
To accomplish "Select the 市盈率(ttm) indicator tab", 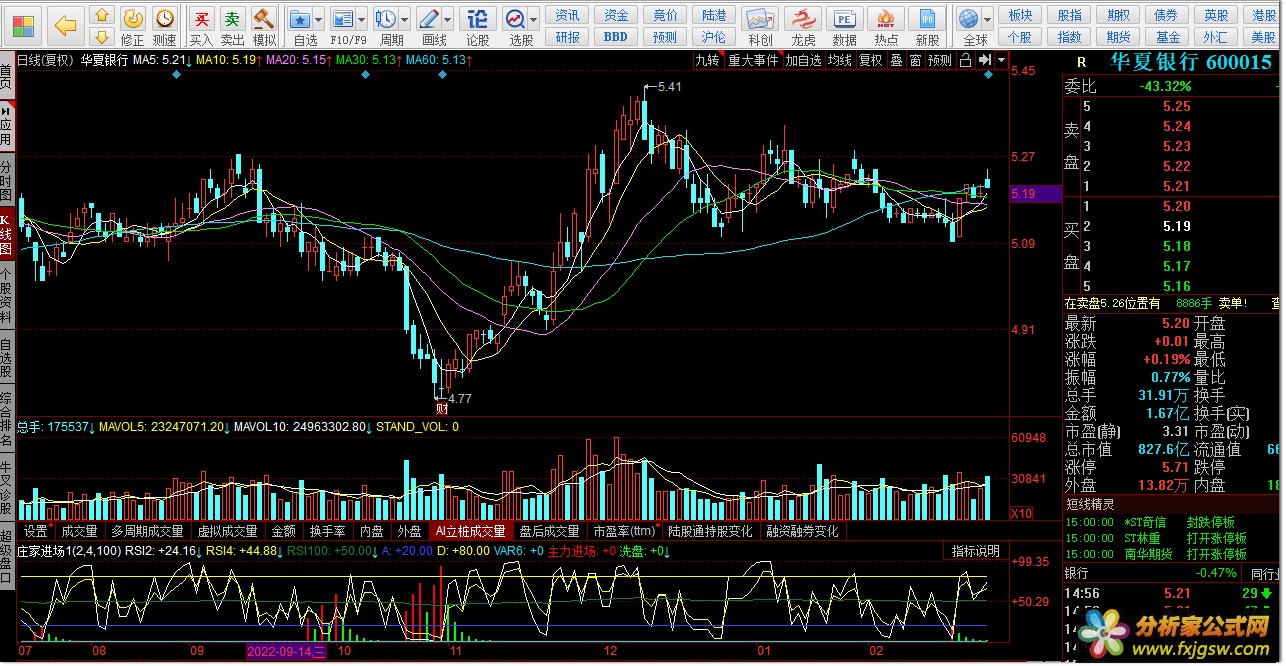I will click(624, 531).
